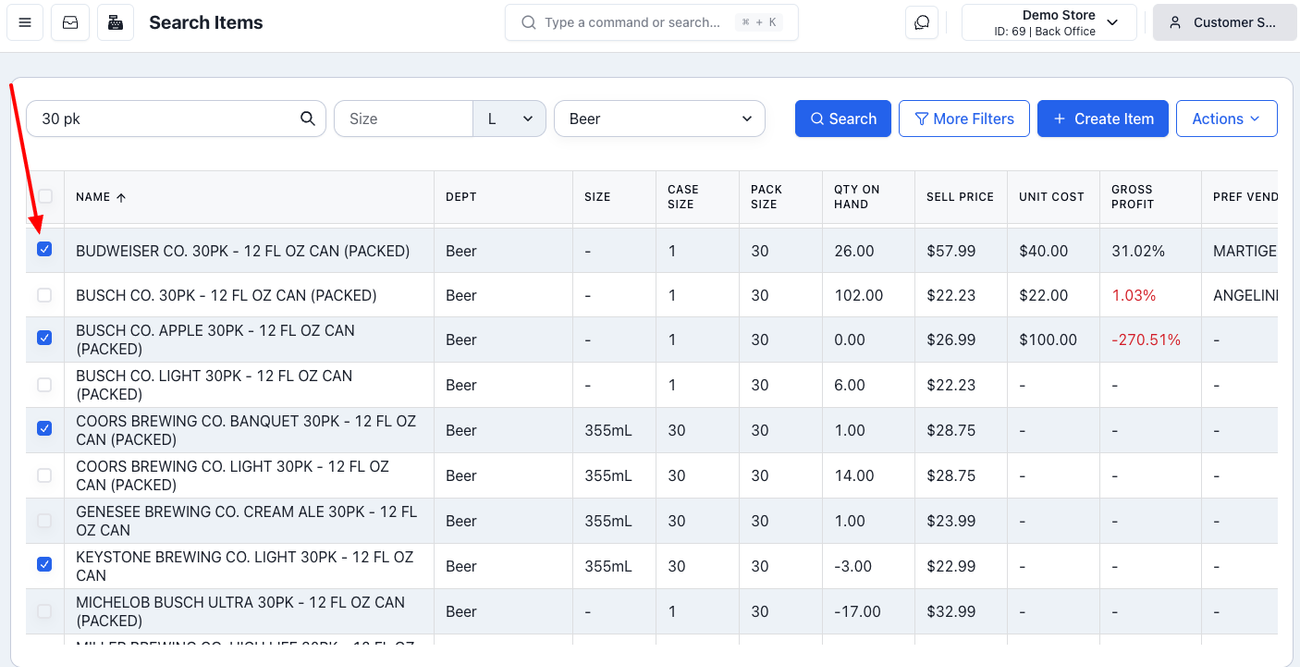This screenshot has height=667, width=1300.
Task: Click the funnel icon on More Filters
Action: point(921,118)
